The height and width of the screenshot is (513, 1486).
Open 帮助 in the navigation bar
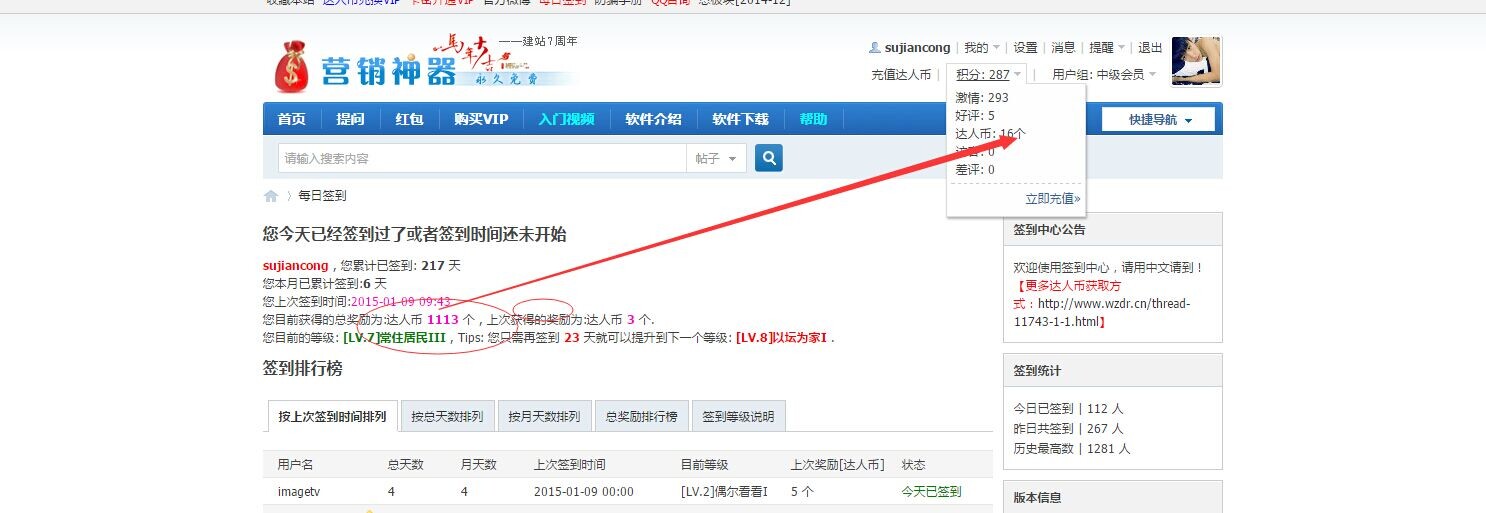[813, 119]
